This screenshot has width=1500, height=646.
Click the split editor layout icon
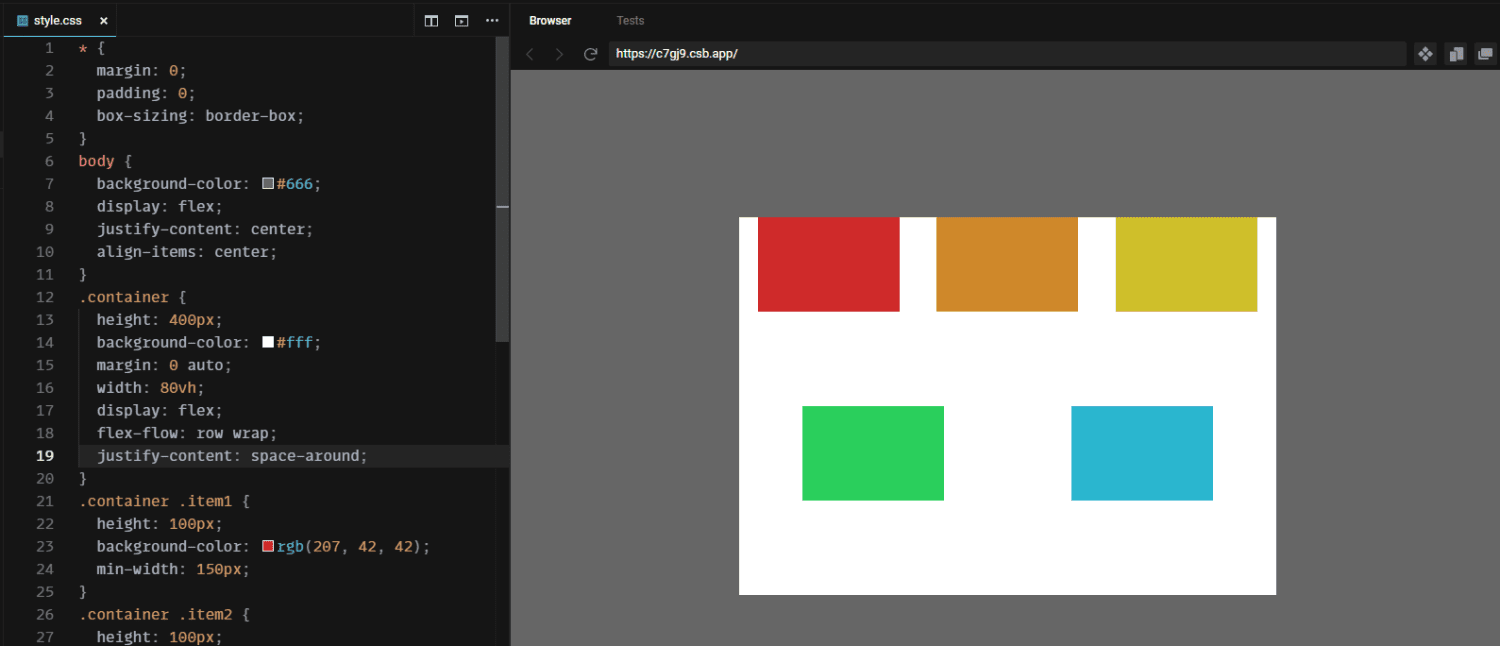[431, 21]
